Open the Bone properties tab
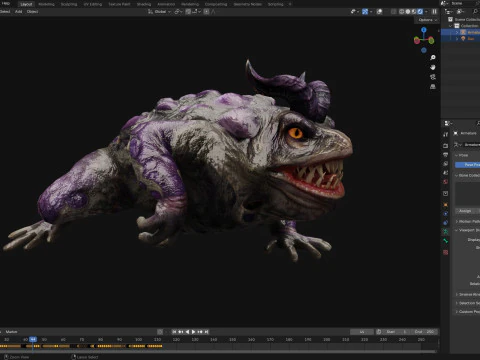 [x=446, y=241]
